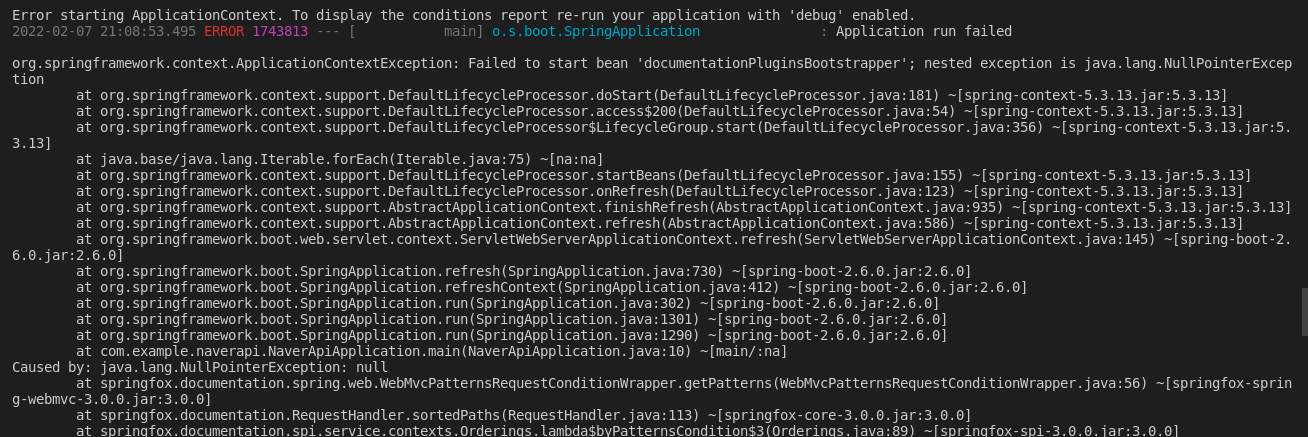The height and width of the screenshot is (437, 1308).
Task: Click the Iterable.forEach stack frame
Action: pos(340,159)
